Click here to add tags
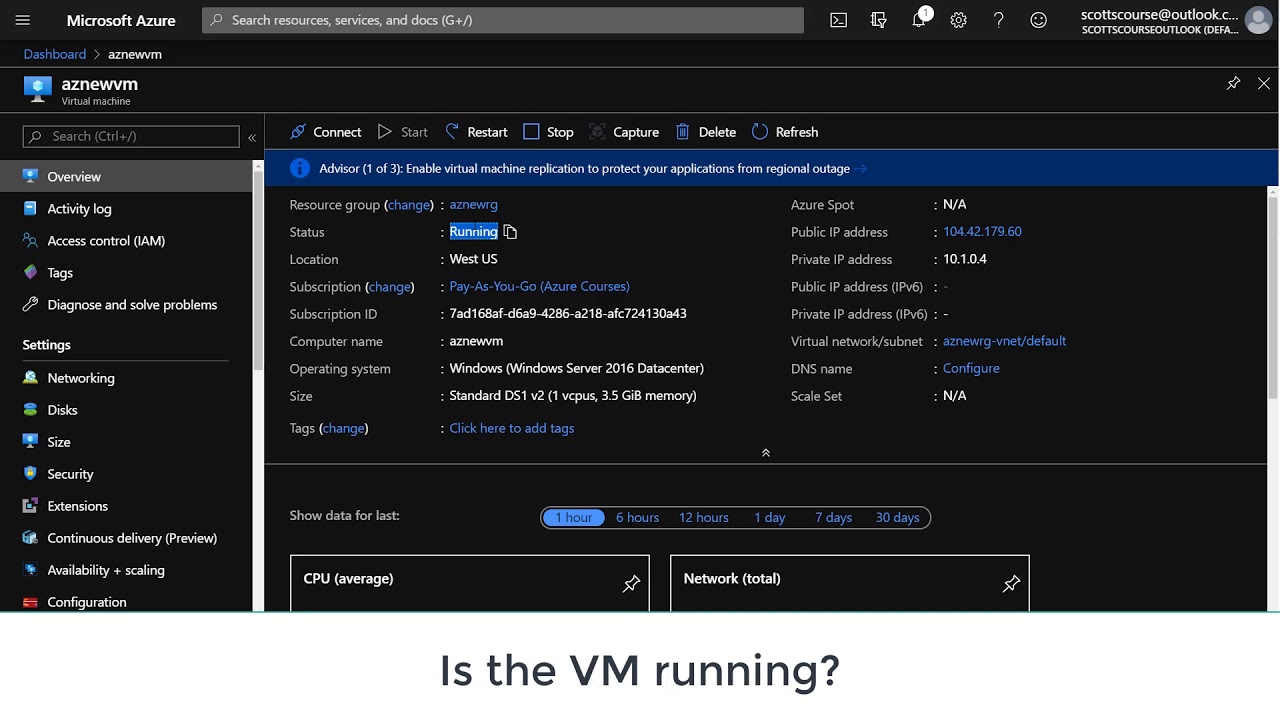 point(511,428)
